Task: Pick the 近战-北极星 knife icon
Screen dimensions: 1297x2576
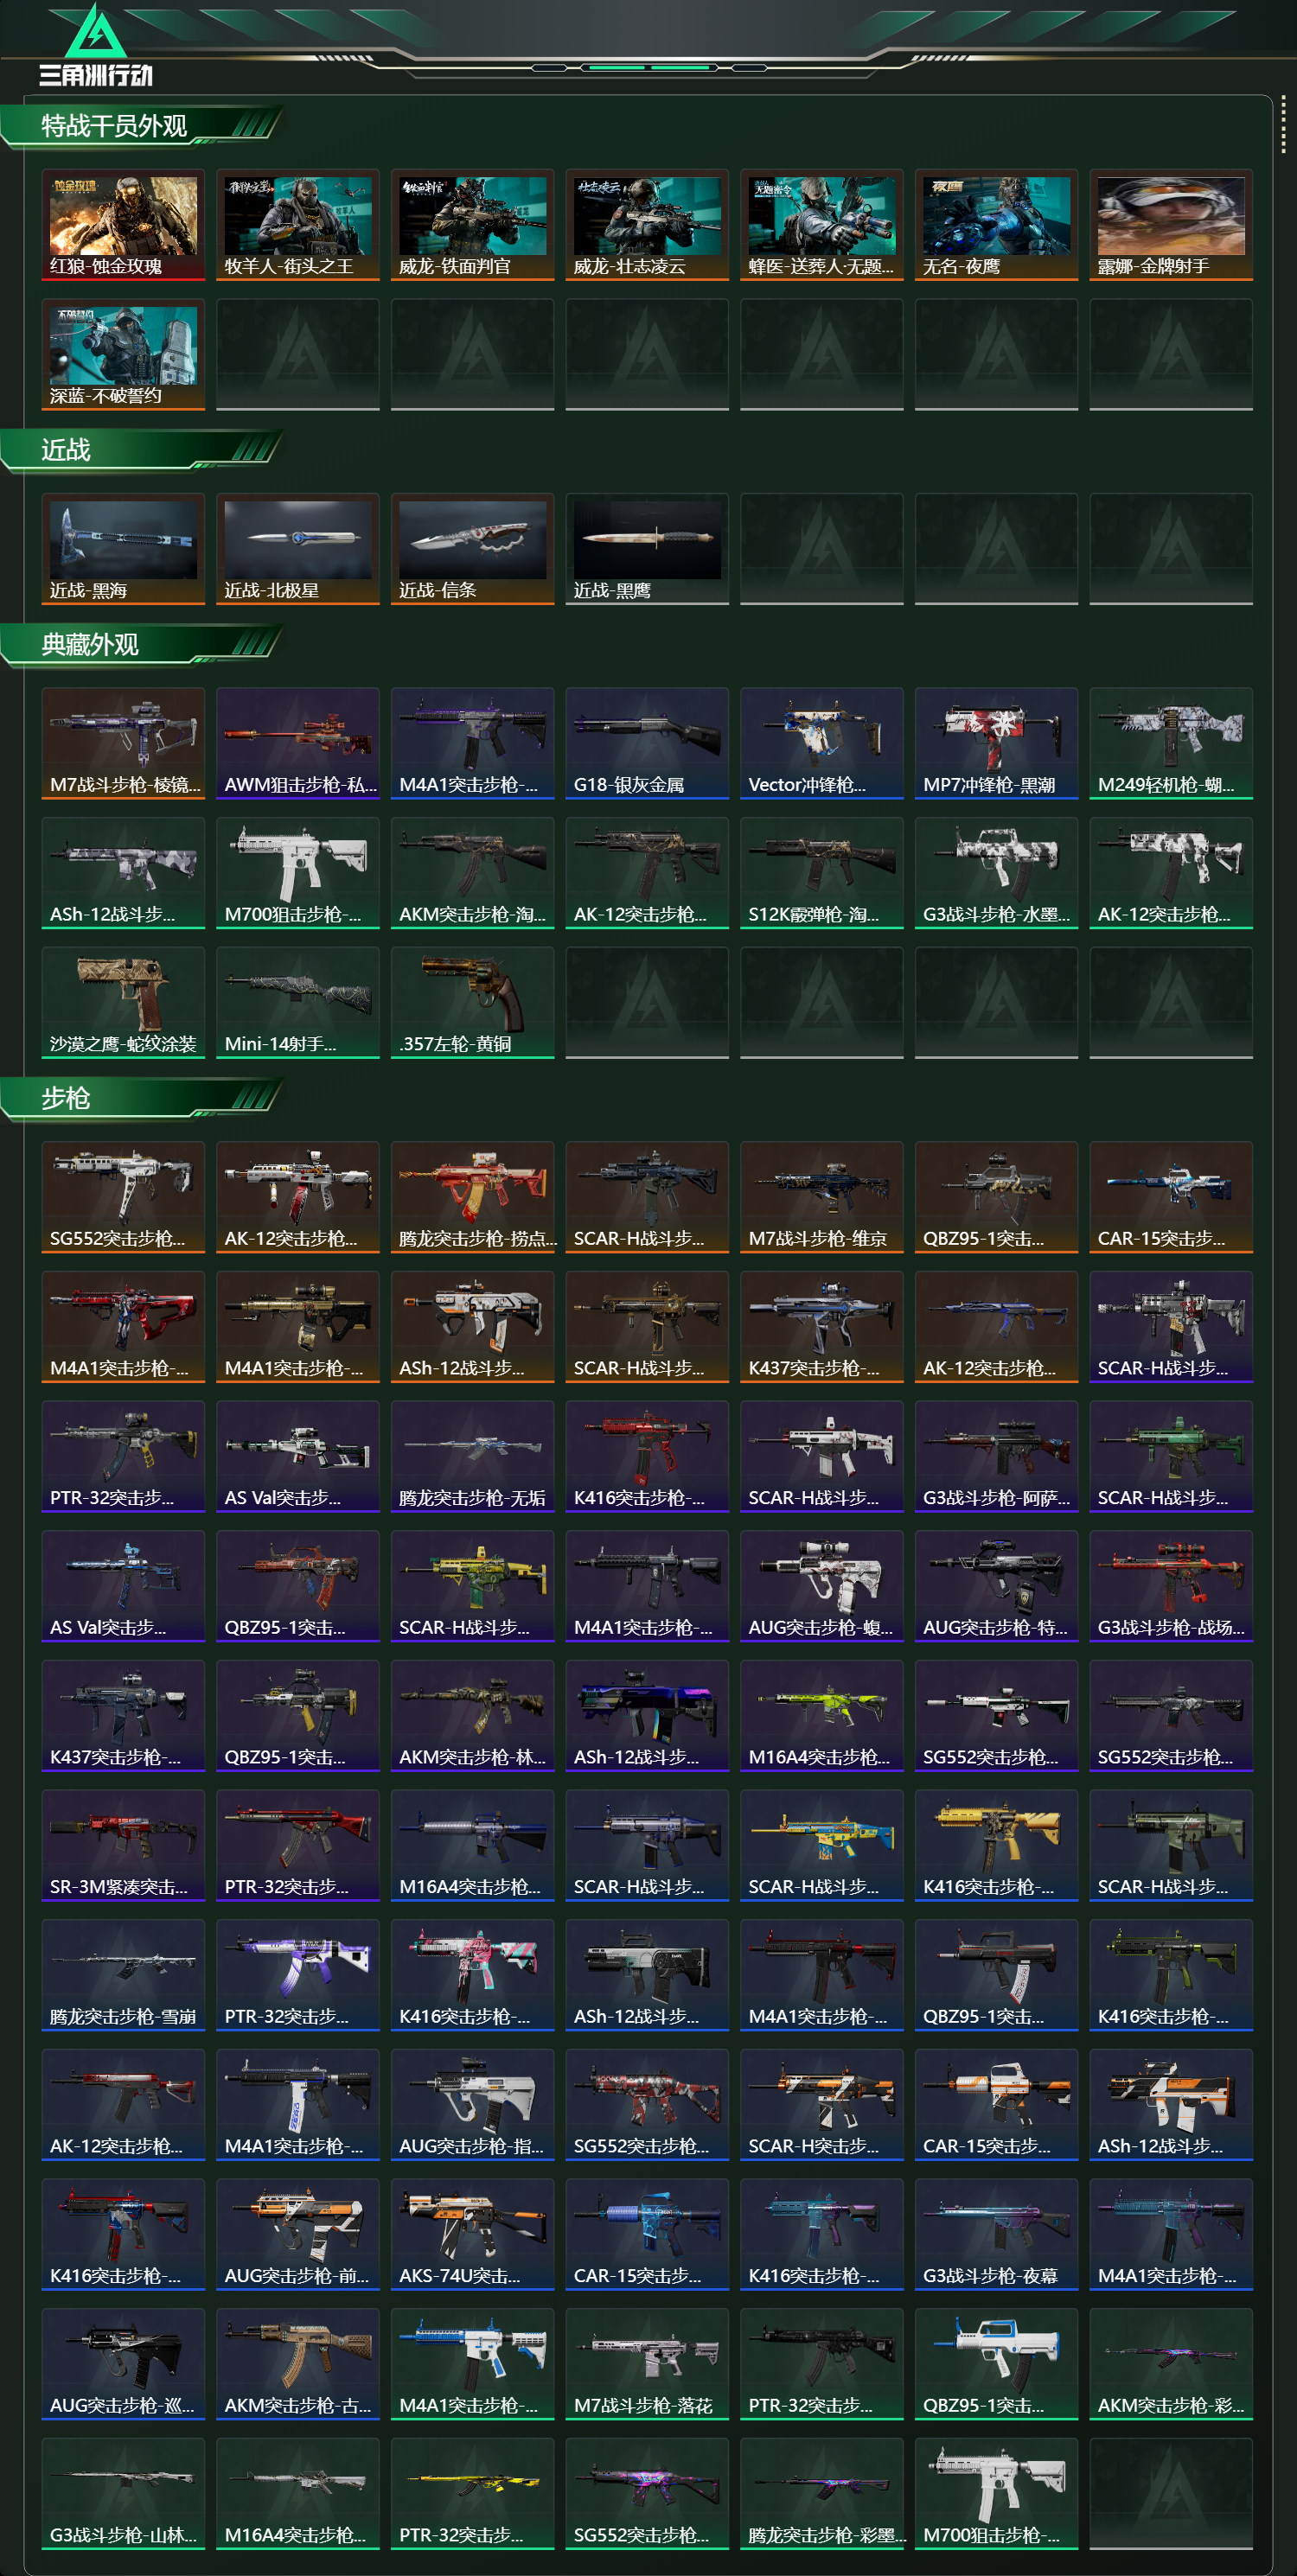Action: 298,548
